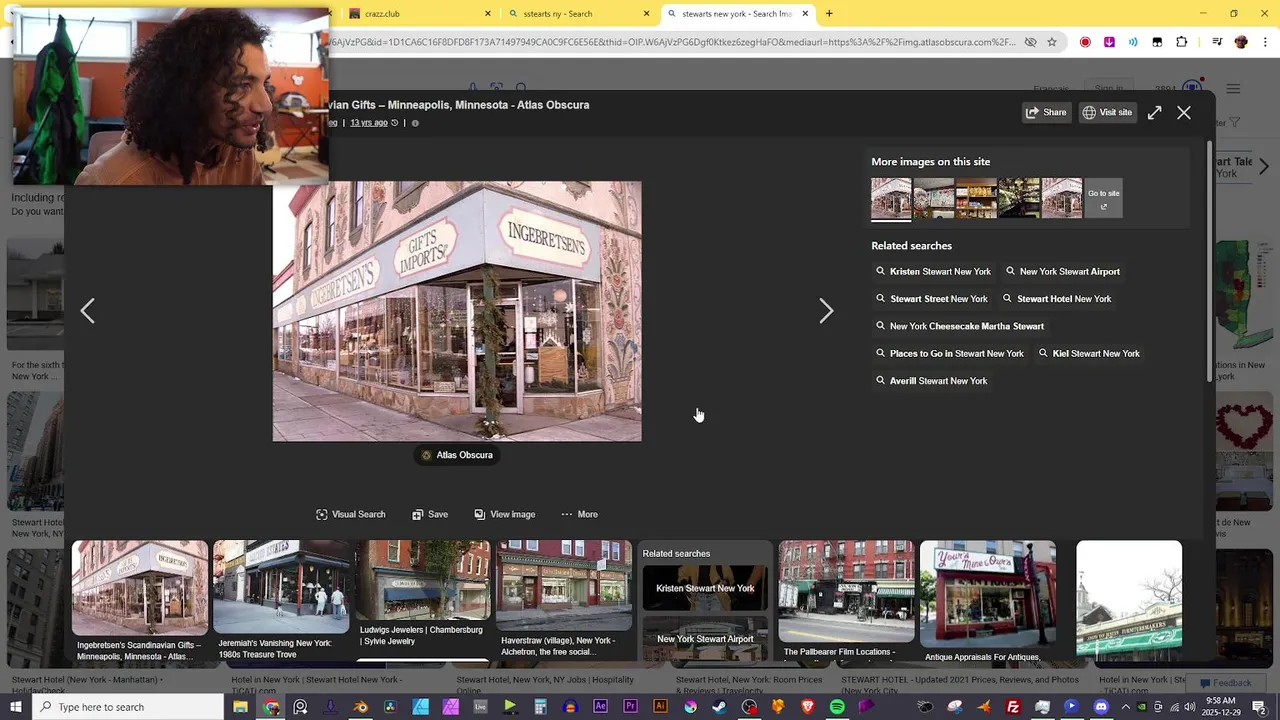Click New York Cheesecake Martha Stewart suggestion
Viewport: 1280px width, 720px height.
tap(959, 326)
